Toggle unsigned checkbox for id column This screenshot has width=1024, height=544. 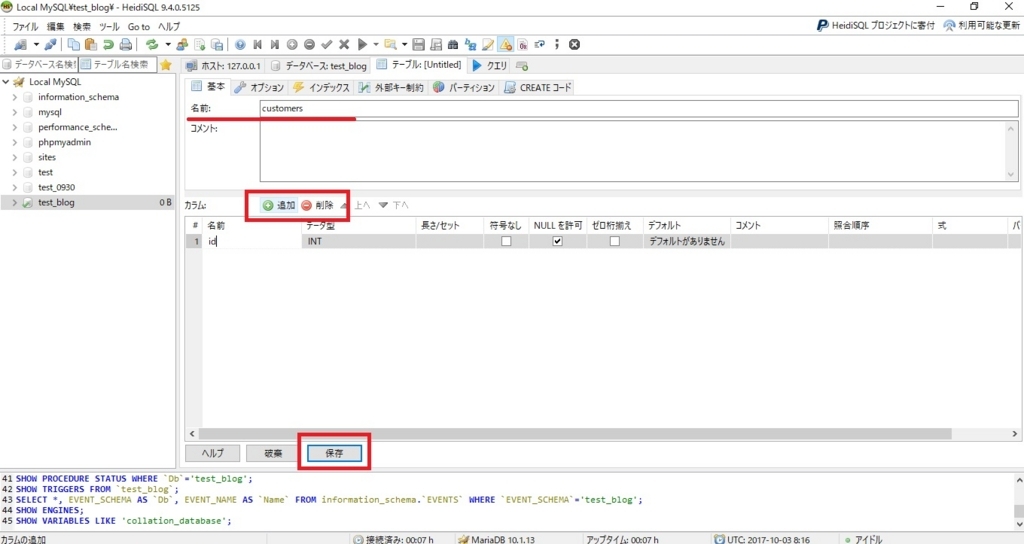(x=505, y=241)
